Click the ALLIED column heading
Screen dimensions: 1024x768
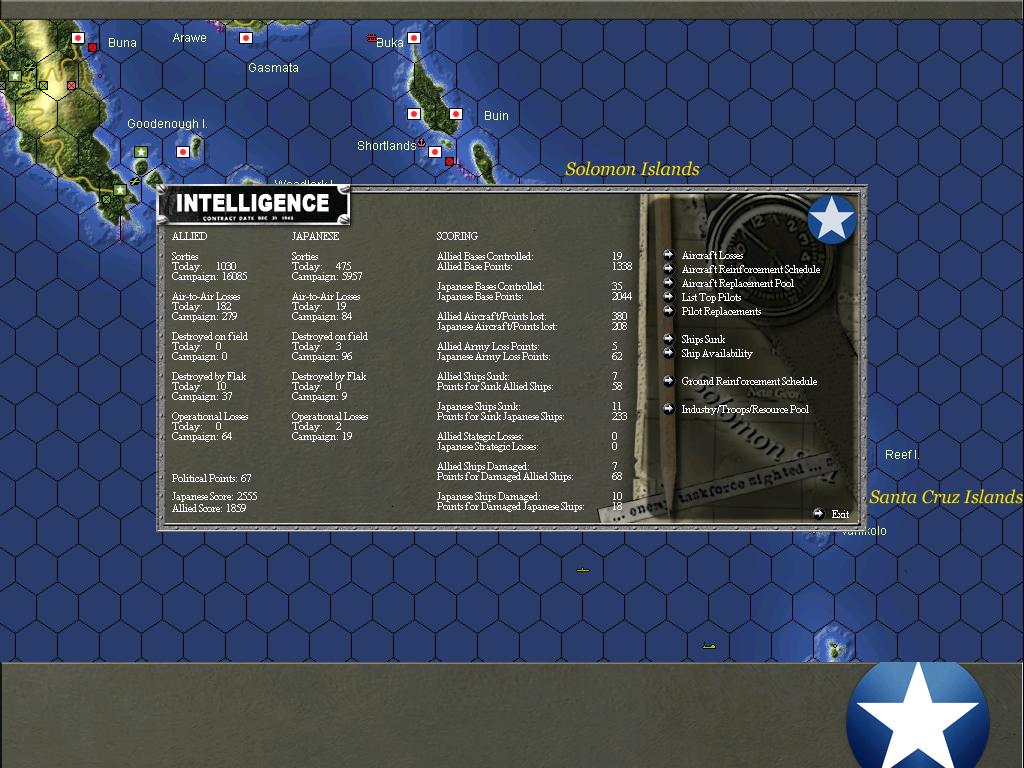click(189, 236)
